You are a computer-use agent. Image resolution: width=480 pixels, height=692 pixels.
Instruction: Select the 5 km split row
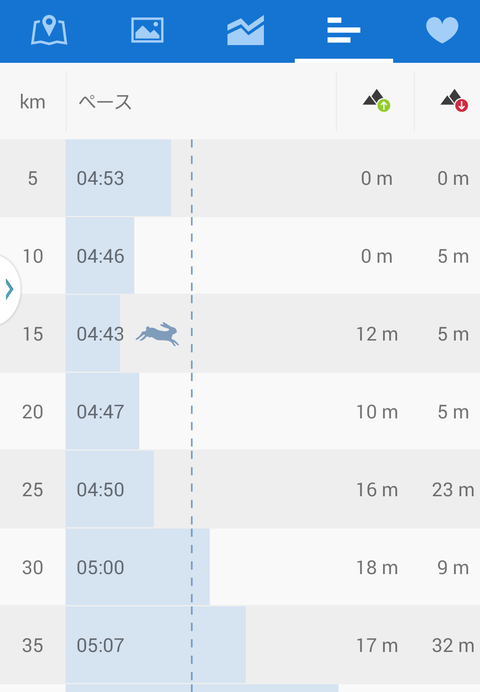pyautogui.click(x=240, y=178)
